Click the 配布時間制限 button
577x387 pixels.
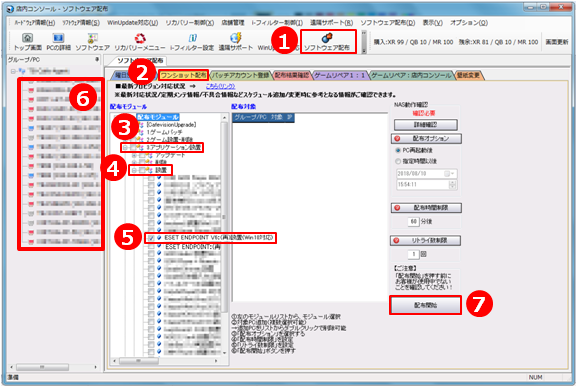(426, 208)
